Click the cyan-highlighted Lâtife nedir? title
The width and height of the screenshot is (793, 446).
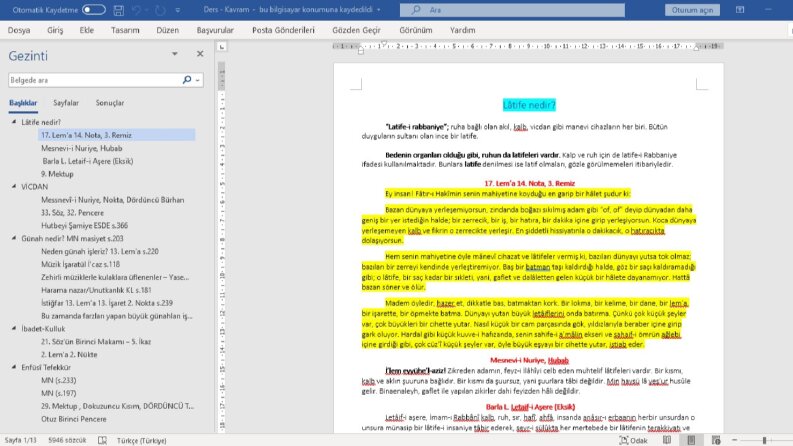pos(529,105)
